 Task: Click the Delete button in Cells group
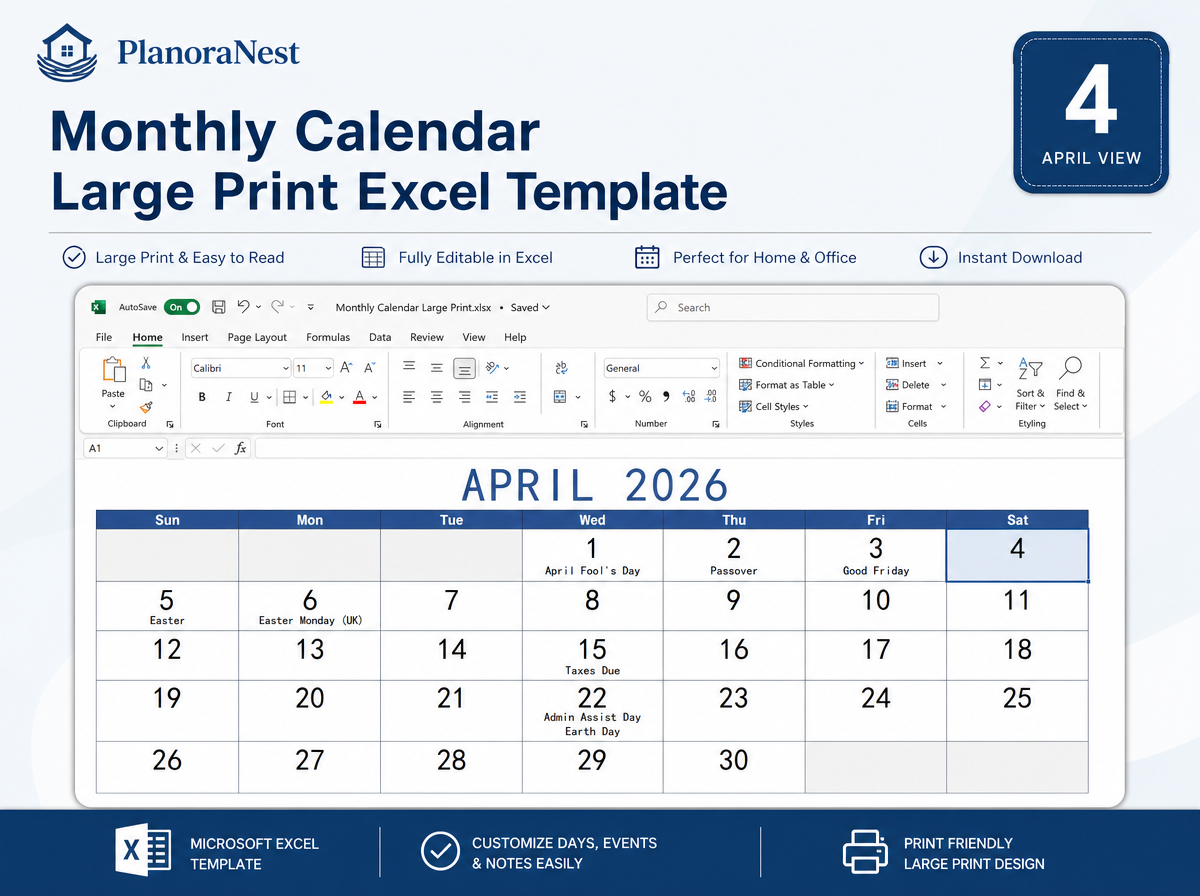click(x=914, y=385)
